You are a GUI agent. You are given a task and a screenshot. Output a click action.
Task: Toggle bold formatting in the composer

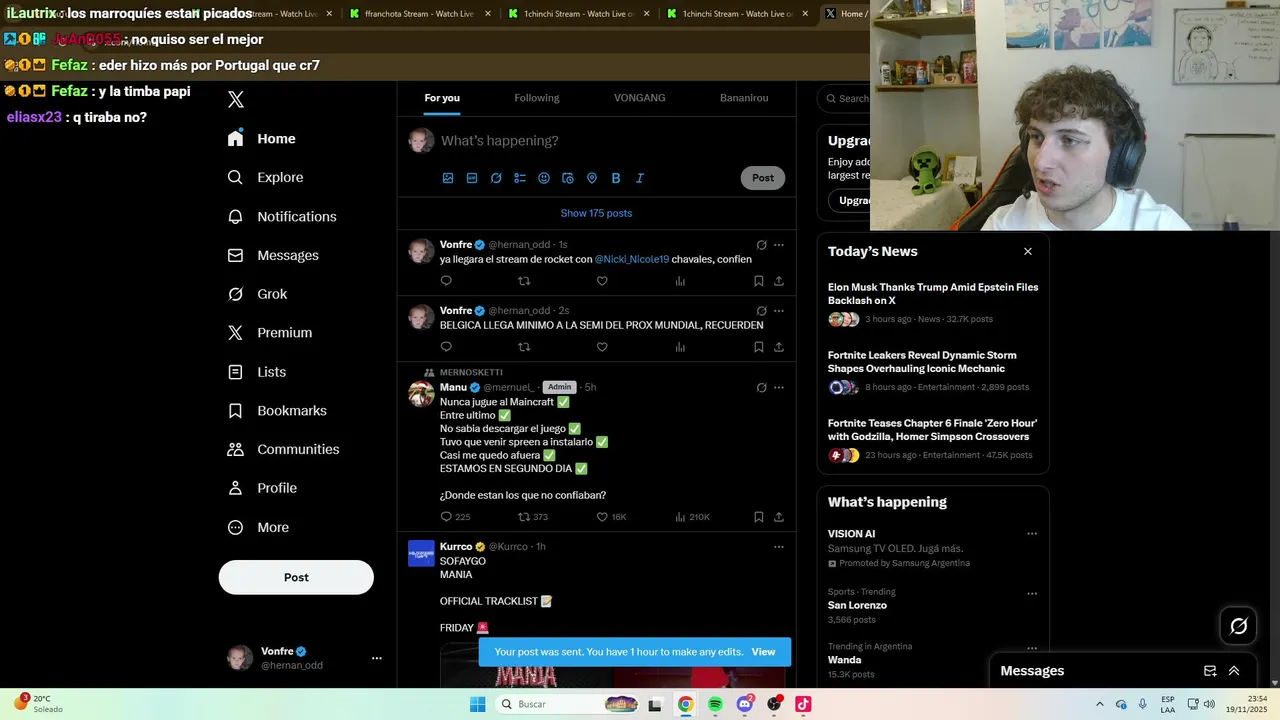[x=616, y=178]
